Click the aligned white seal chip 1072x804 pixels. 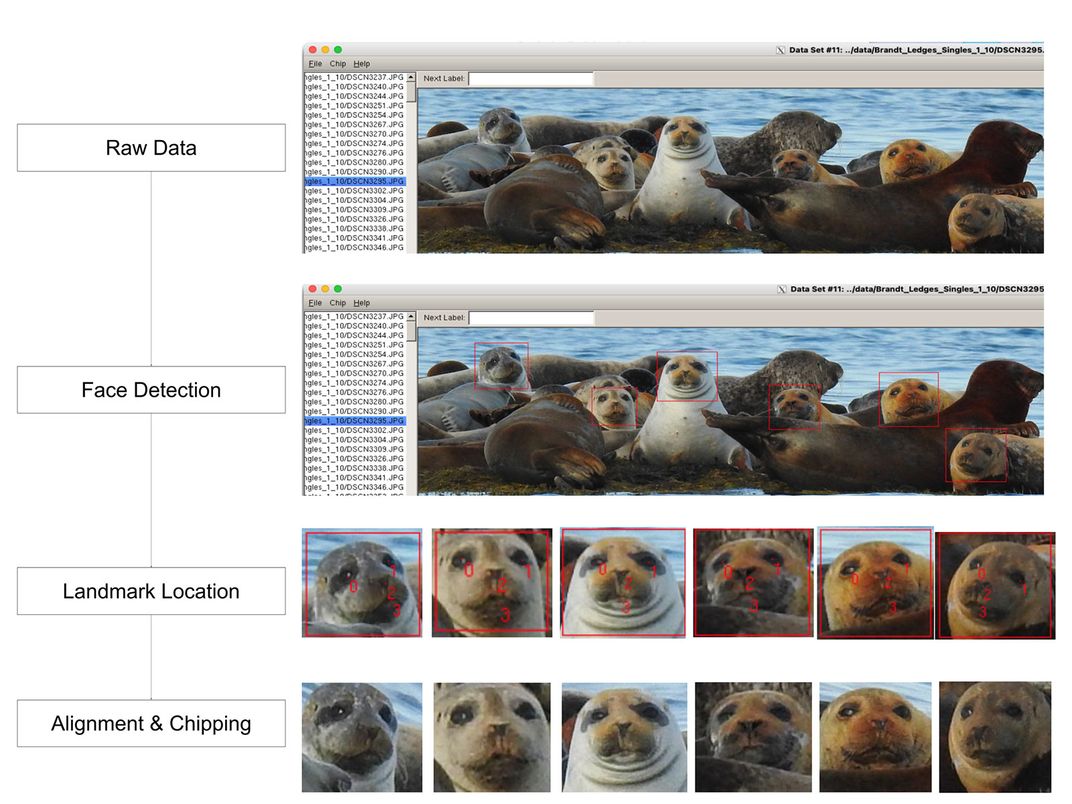pos(624,737)
